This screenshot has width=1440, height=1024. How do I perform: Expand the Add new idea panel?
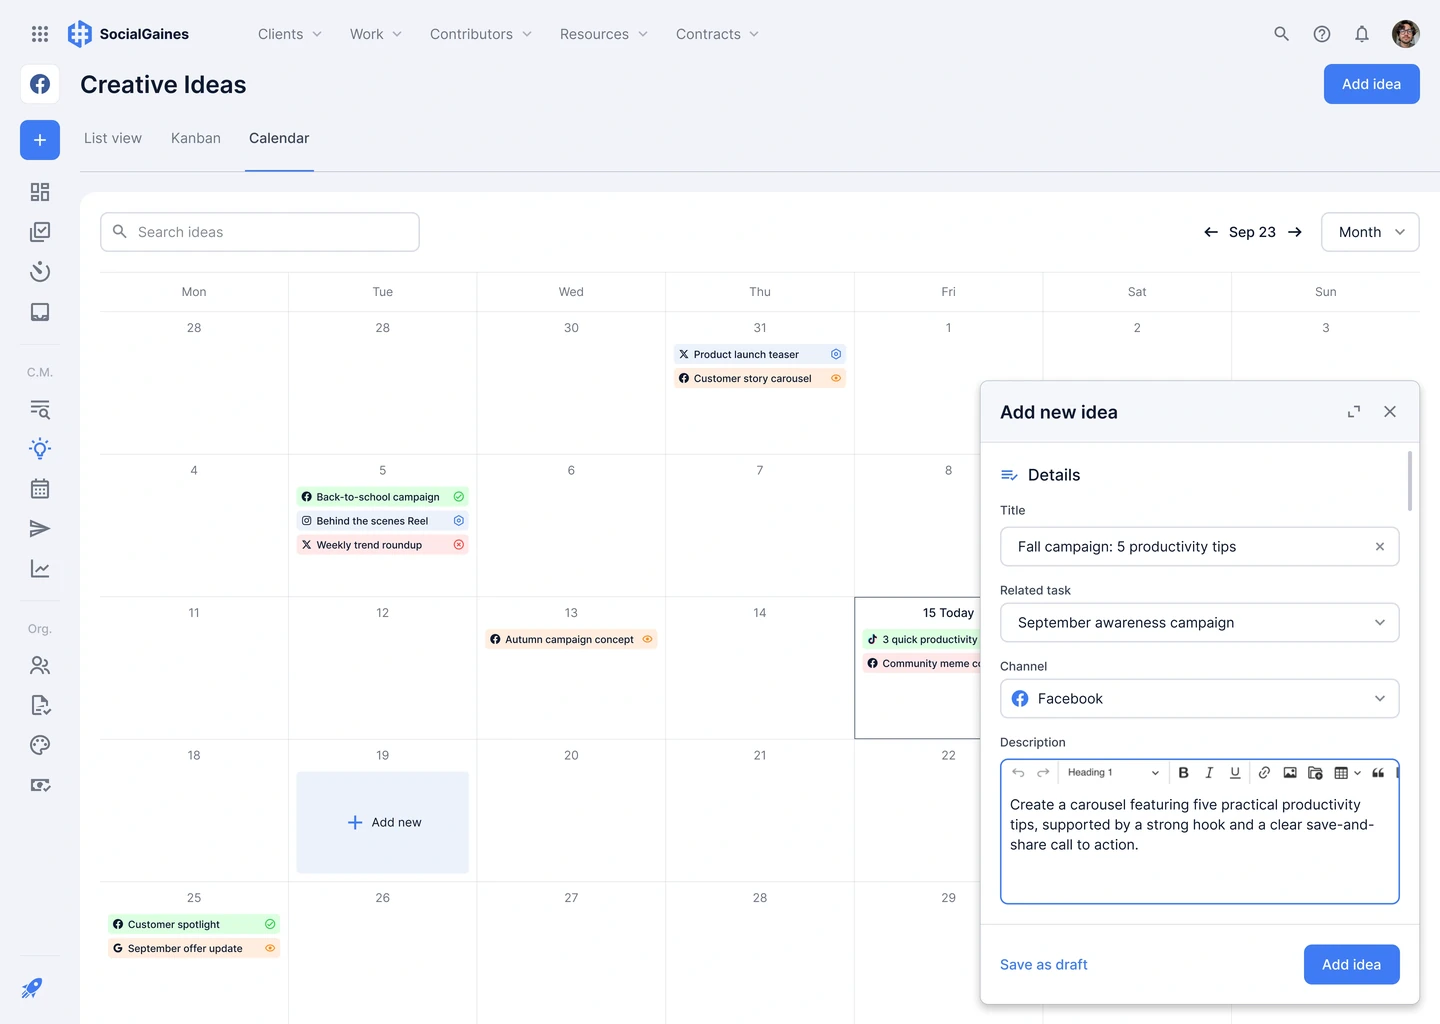click(1354, 412)
